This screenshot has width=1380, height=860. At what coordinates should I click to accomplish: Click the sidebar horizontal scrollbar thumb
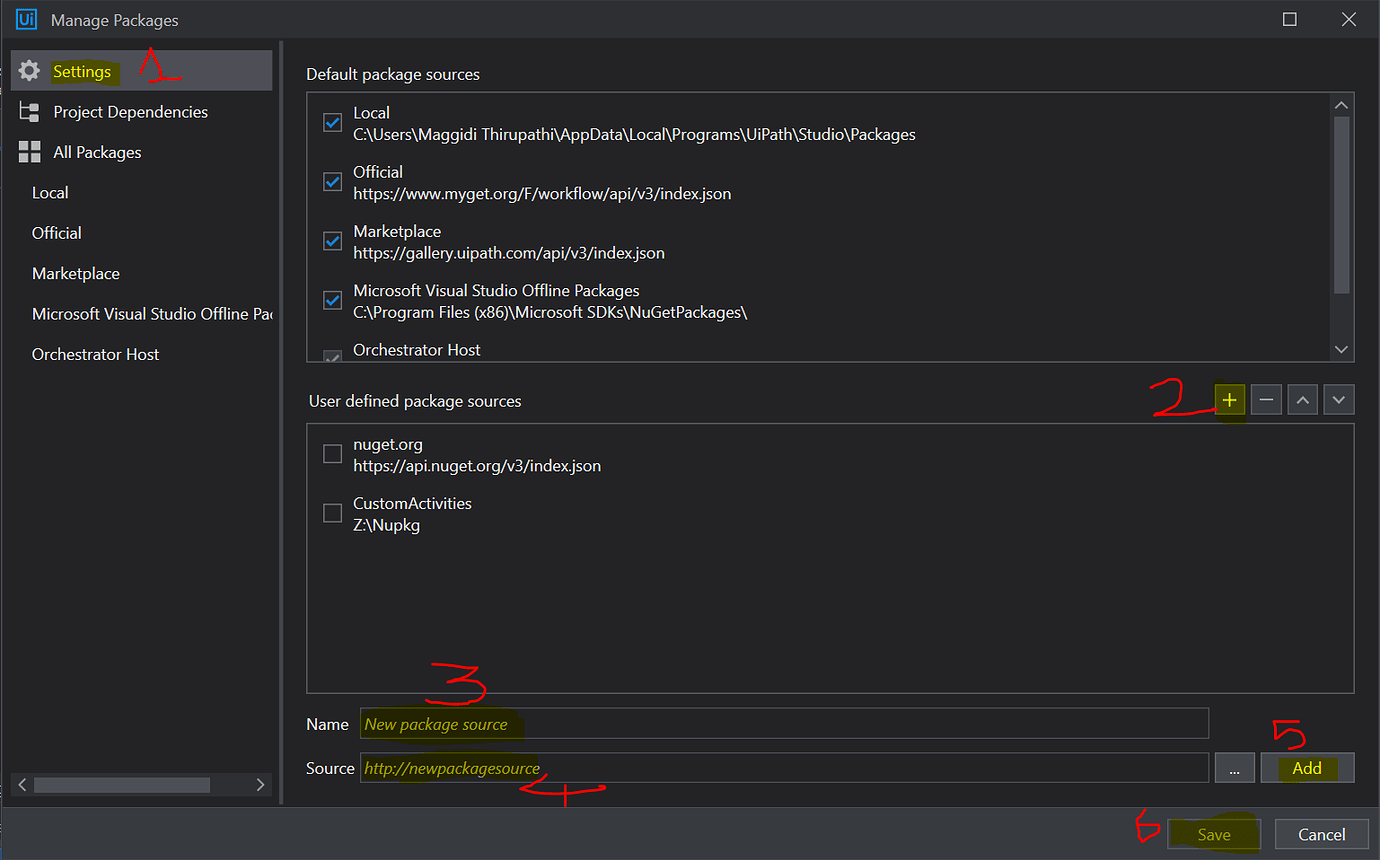122,785
